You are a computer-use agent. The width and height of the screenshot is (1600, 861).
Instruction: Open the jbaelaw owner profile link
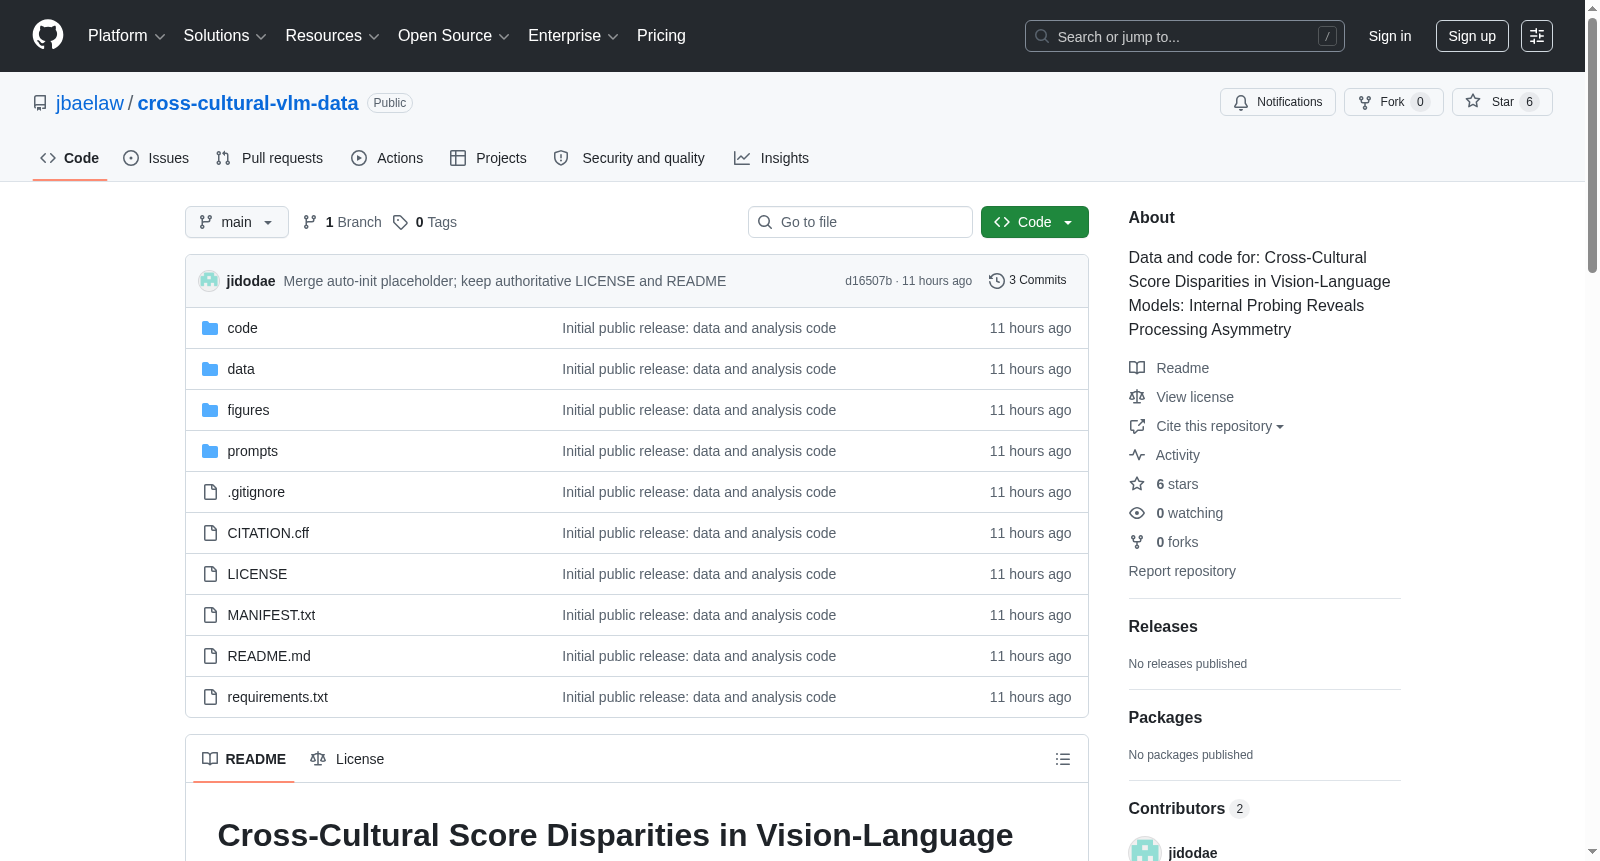pos(90,103)
